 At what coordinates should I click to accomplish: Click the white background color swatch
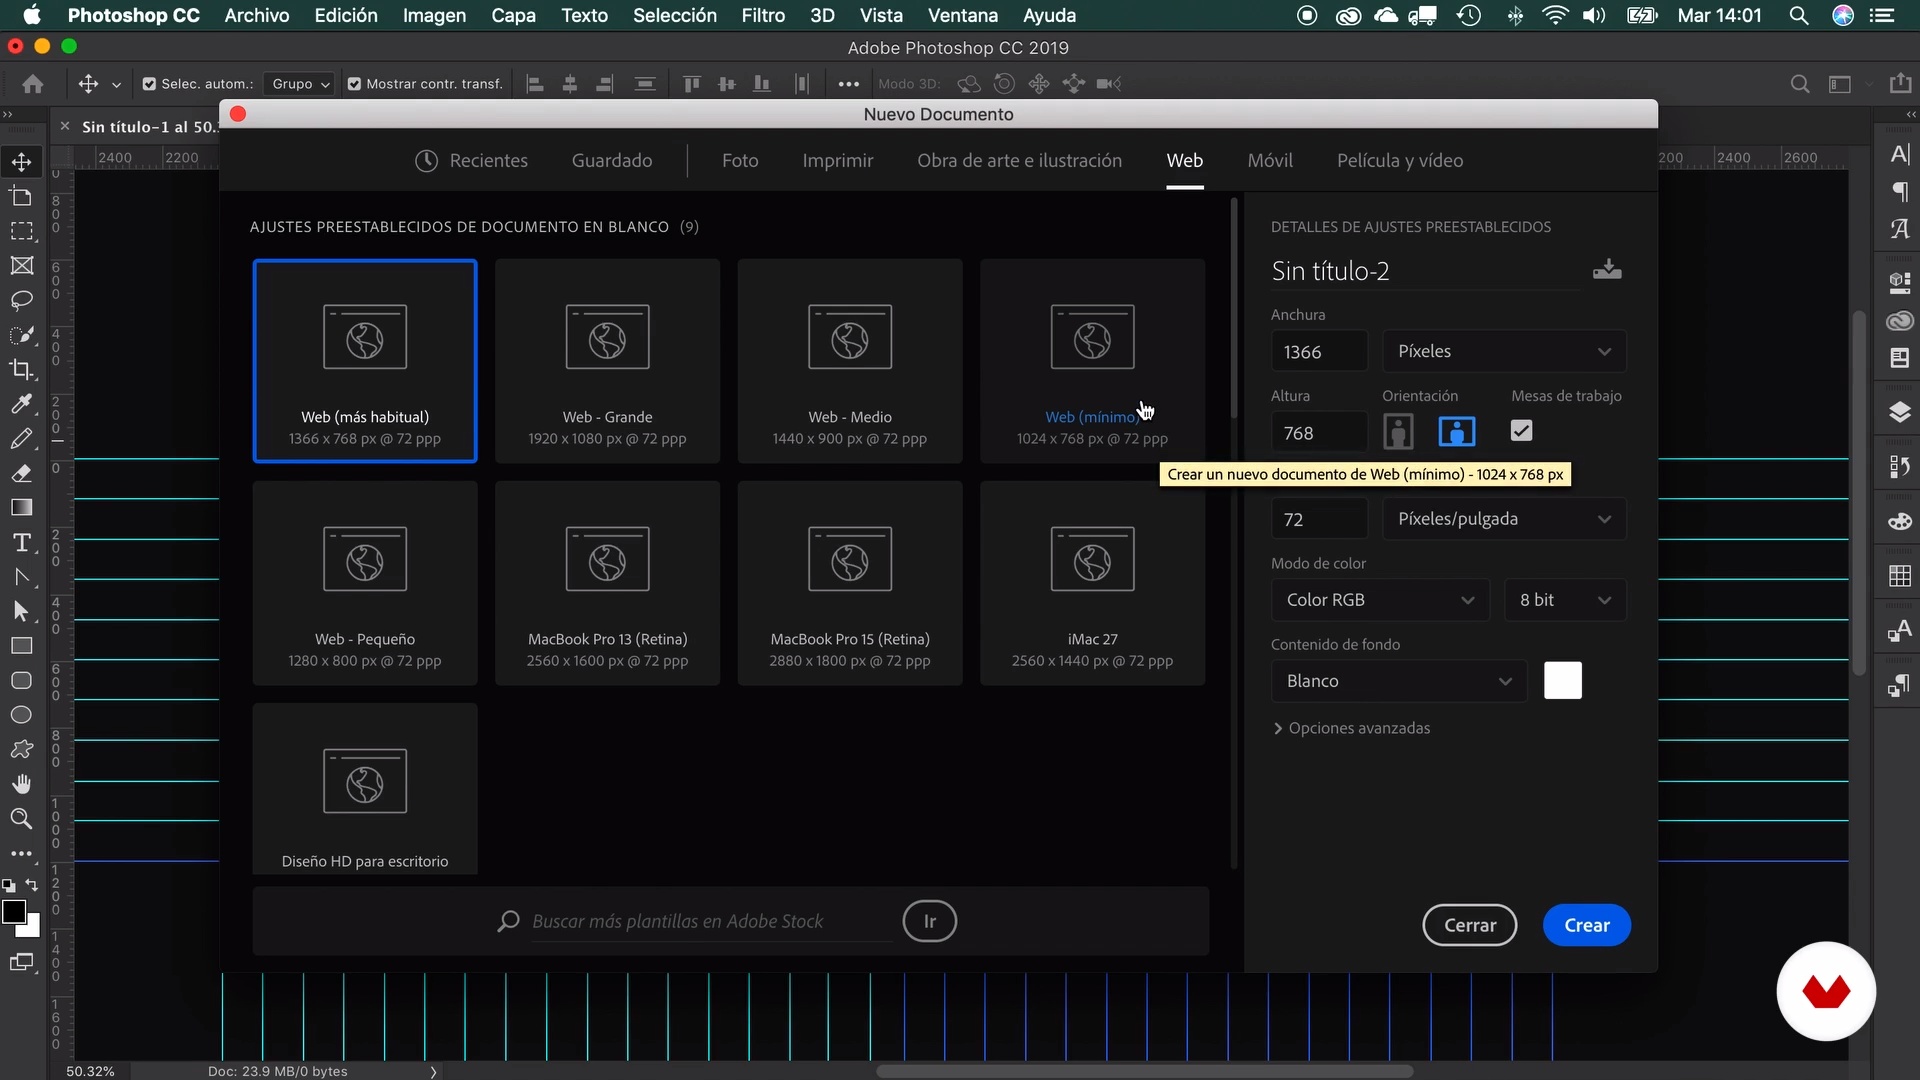pos(1563,681)
